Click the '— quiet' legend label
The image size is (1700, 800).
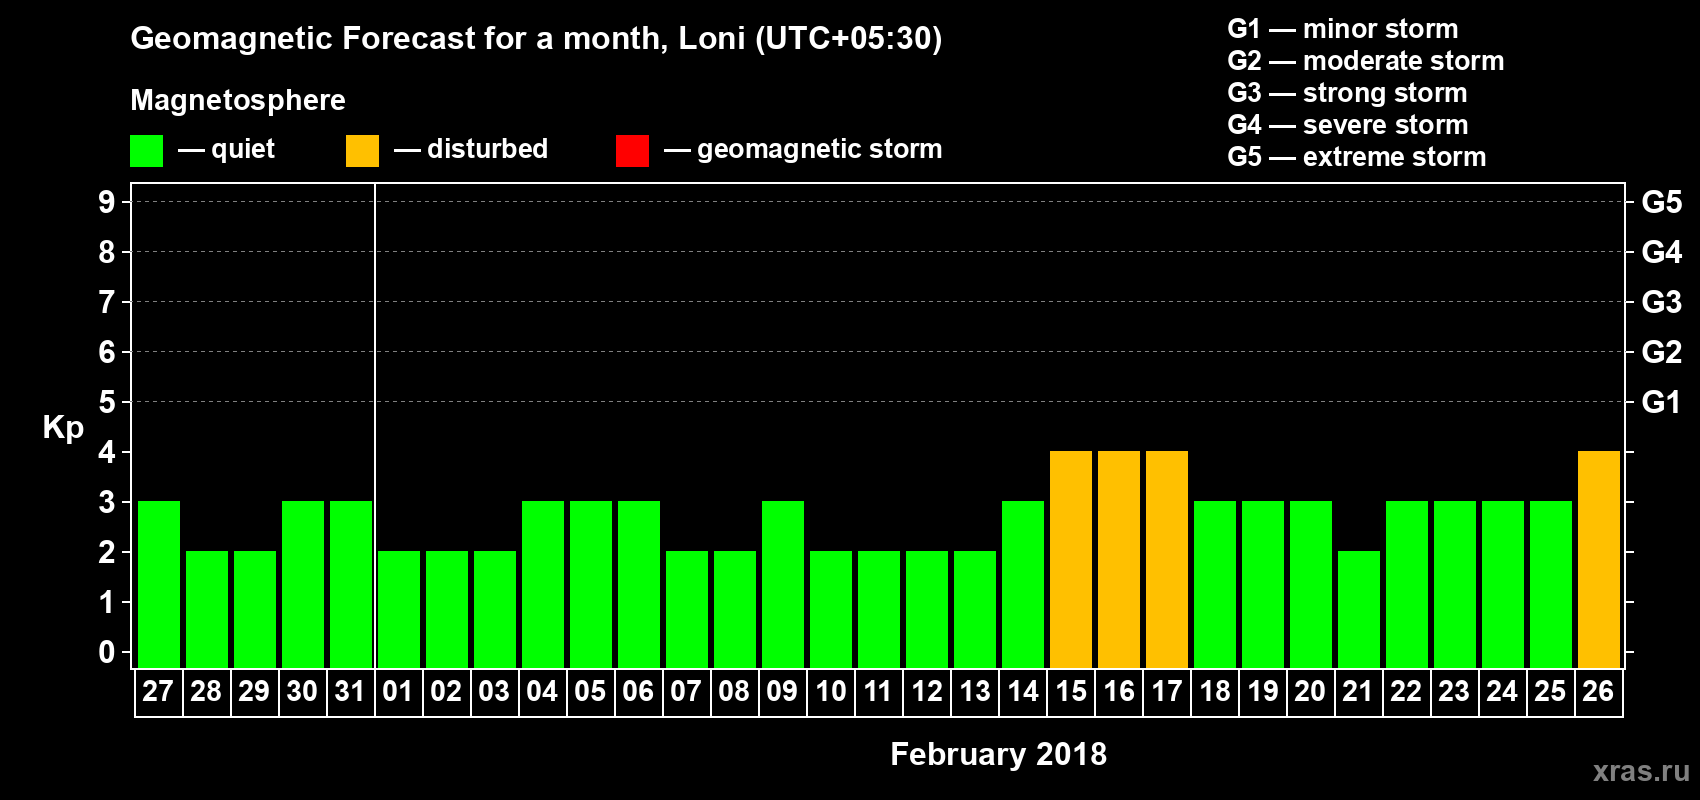click(x=226, y=150)
